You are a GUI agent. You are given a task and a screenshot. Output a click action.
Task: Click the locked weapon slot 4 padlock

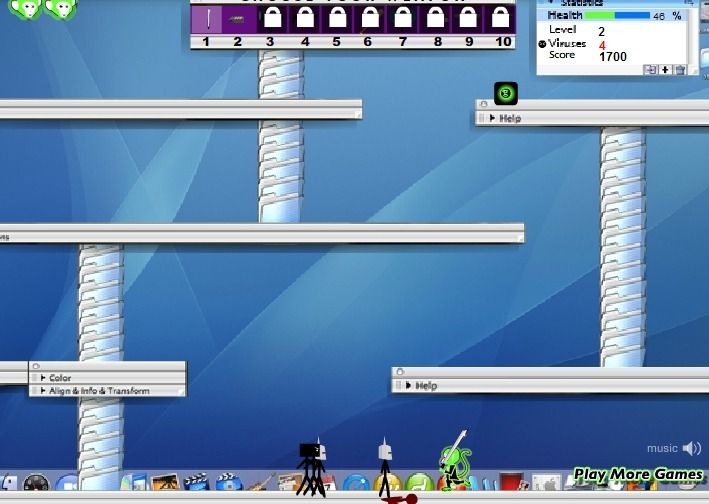(x=305, y=18)
